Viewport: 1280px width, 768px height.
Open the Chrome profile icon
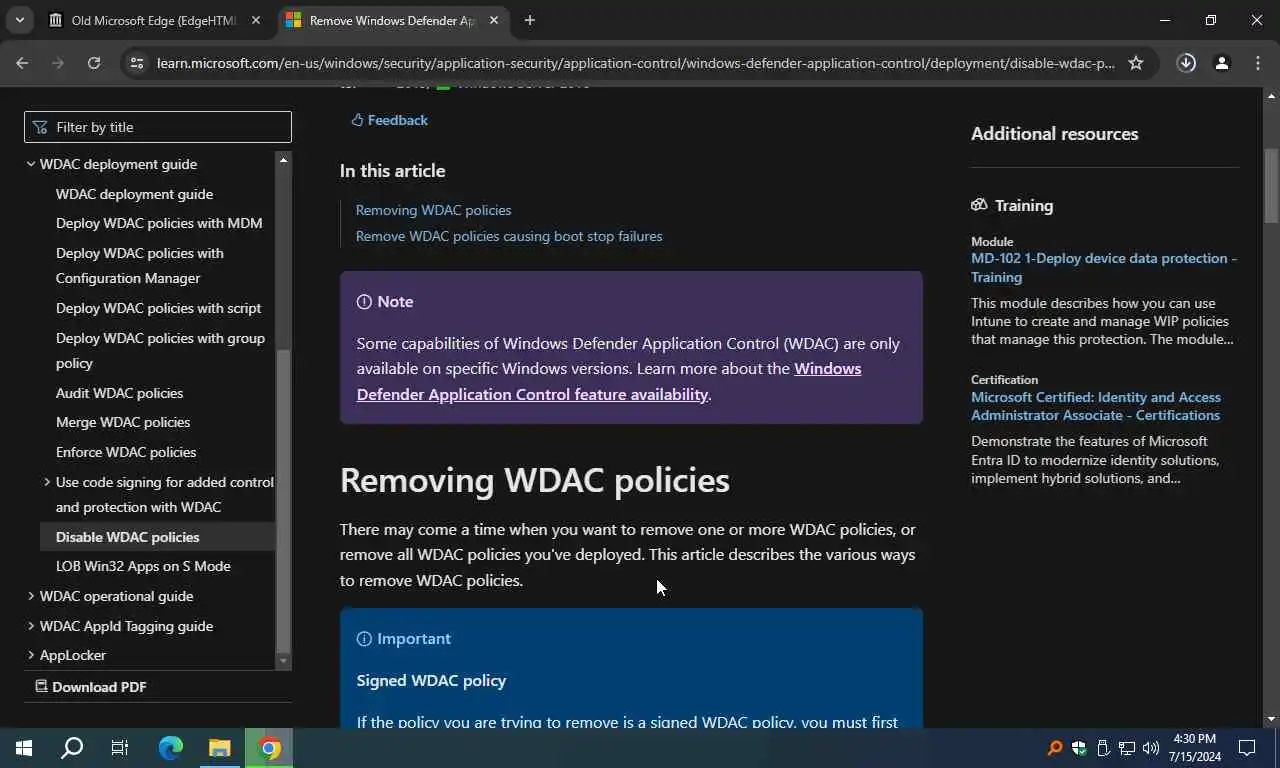tap(1221, 63)
